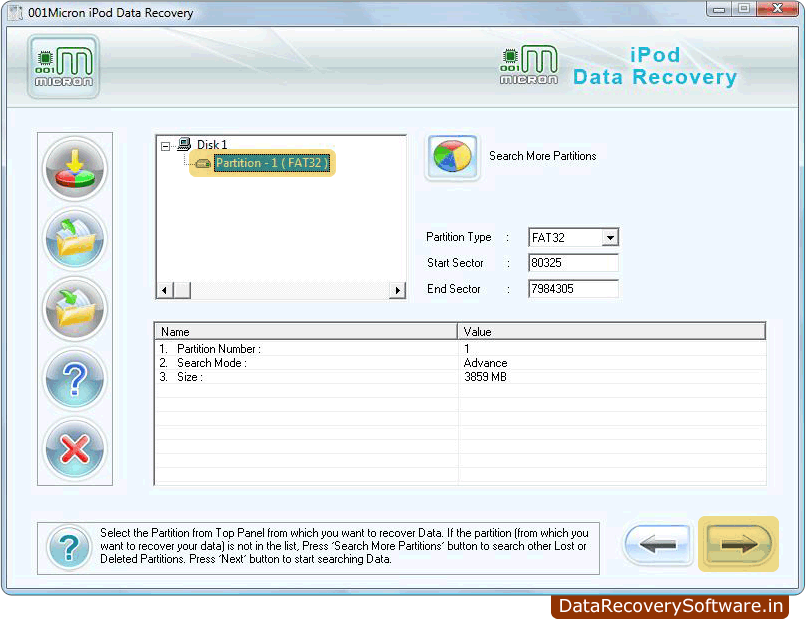Click the Partition Type label
The height and width of the screenshot is (619, 806).
459,237
